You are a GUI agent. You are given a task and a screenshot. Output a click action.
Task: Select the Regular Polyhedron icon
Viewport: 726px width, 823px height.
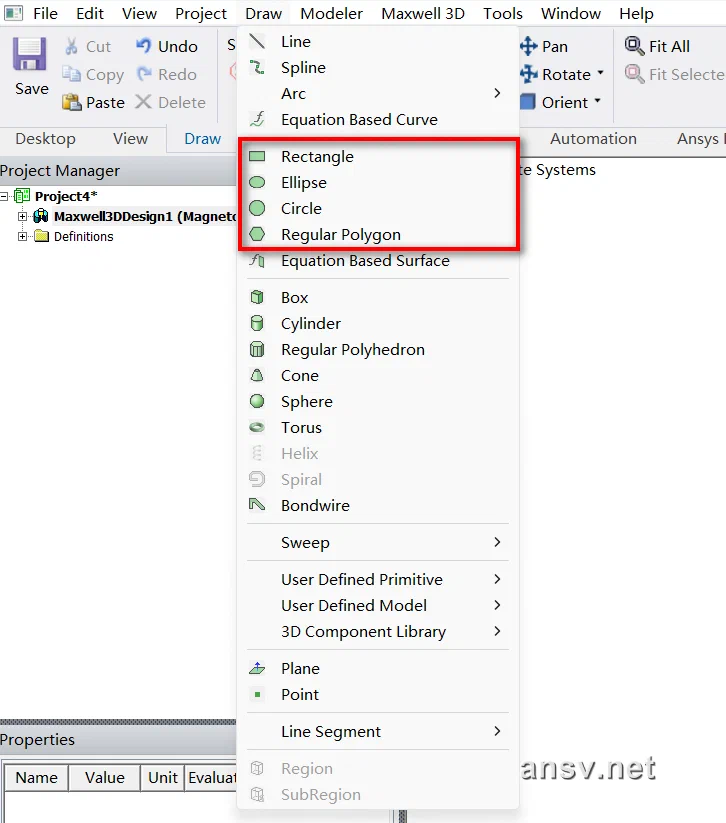point(257,349)
